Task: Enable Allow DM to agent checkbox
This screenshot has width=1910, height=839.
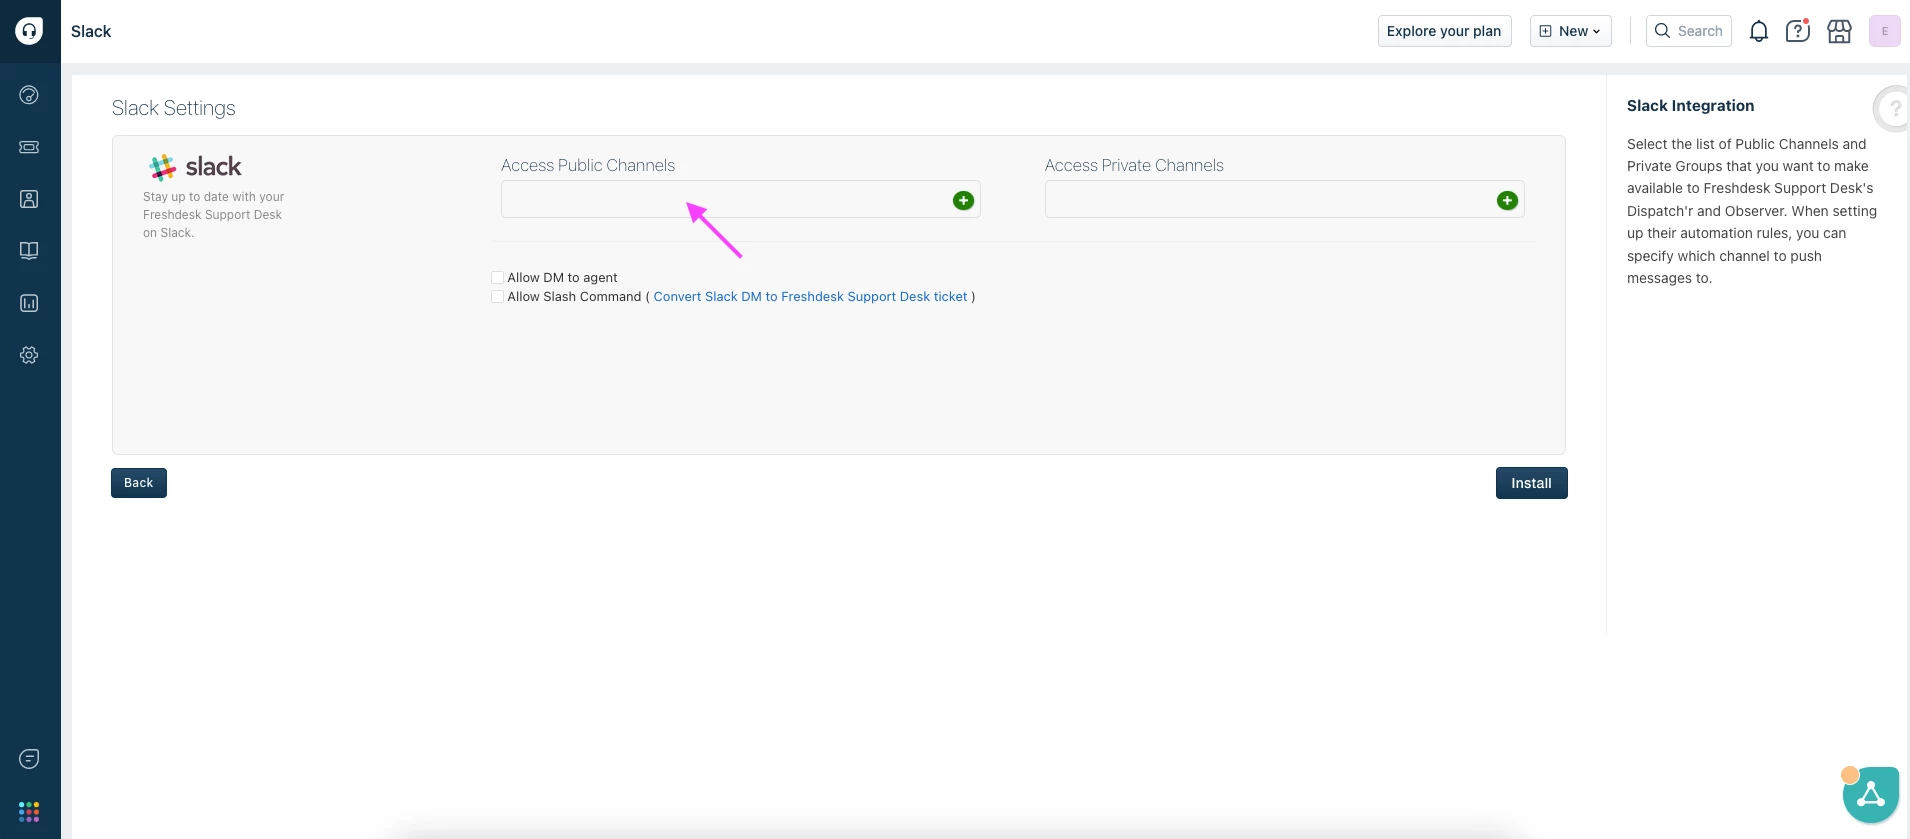Action: pos(497,277)
